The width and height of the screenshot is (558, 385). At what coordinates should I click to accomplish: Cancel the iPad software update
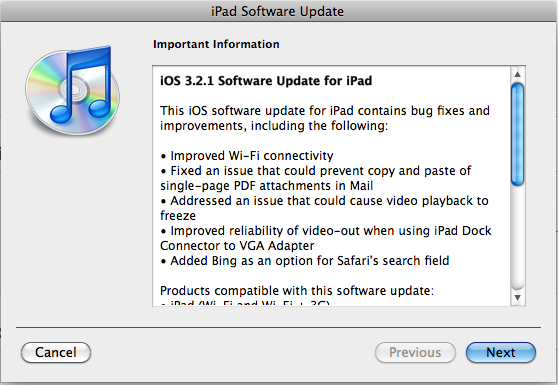coord(56,352)
